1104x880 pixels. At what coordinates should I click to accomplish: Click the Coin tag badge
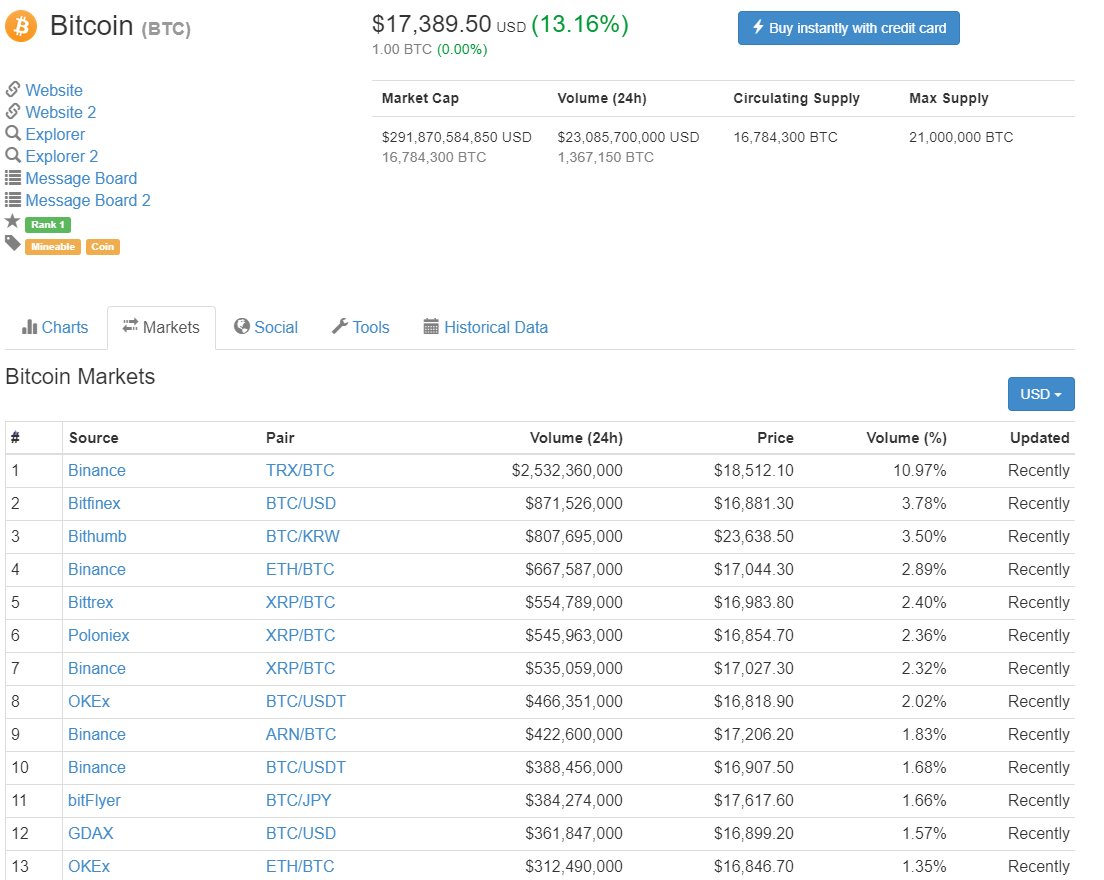[x=103, y=246]
